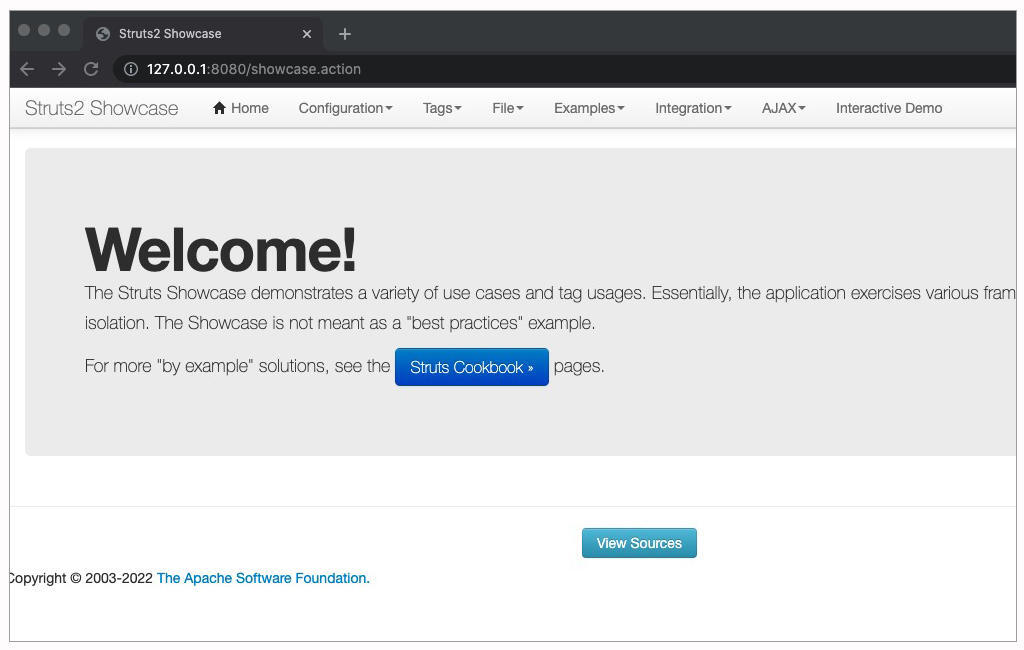Screen dimensions: 1024x650
Task: Click the URL address bar field
Action: [500, 69]
